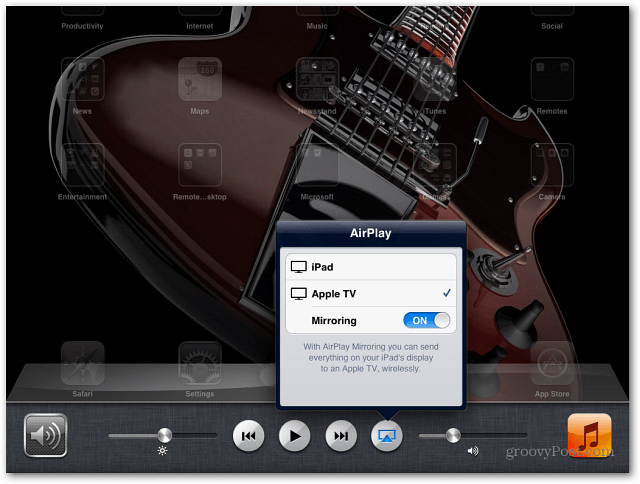Open the Music app icon
640x484 pixels.
(x=589, y=435)
